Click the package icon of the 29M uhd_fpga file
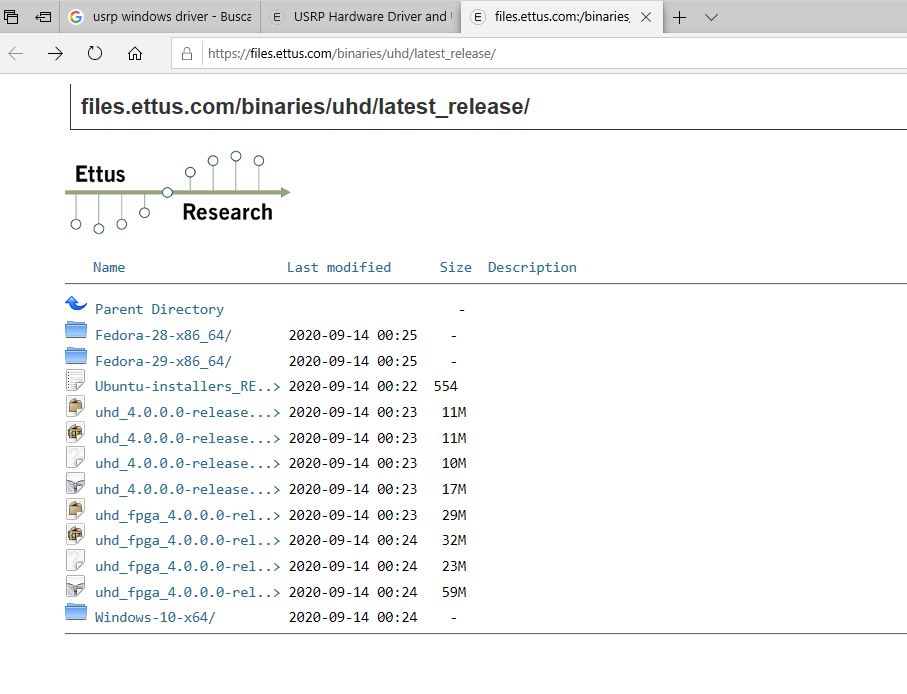The height and width of the screenshot is (694, 907). (x=76, y=509)
